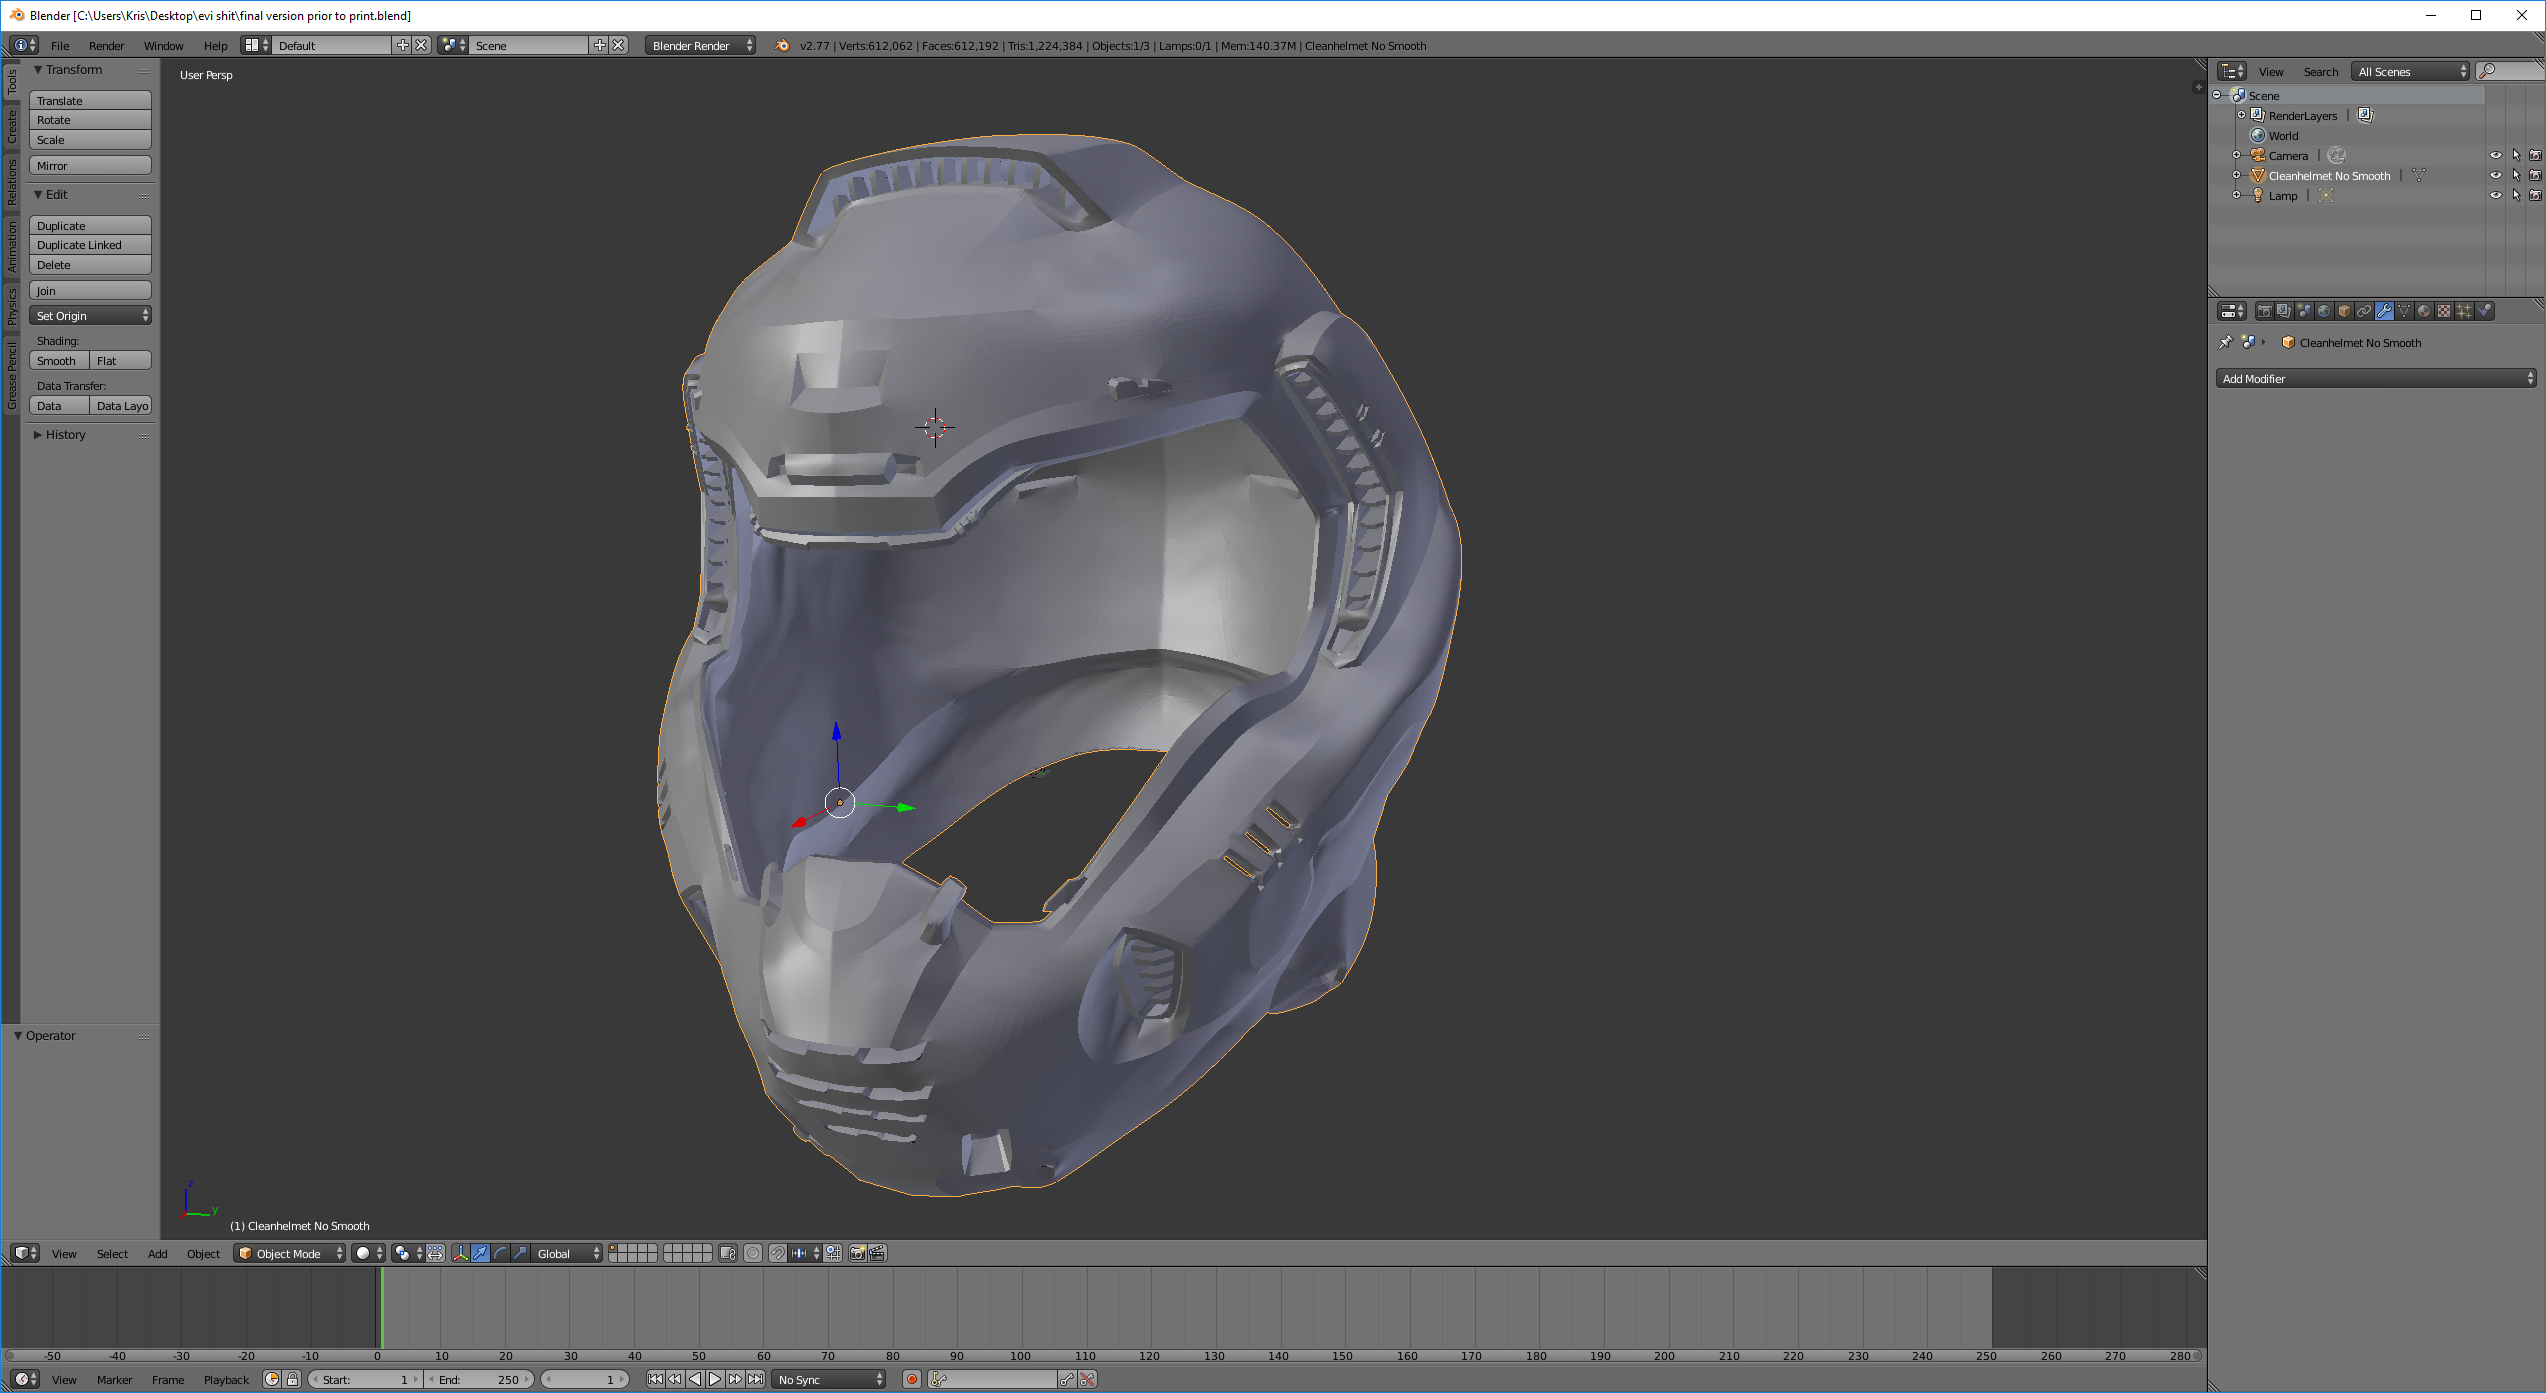Screen dimensions: 2546x1393
Task: Open the Add Modifier dropdown
Action: pos(2375,378)
